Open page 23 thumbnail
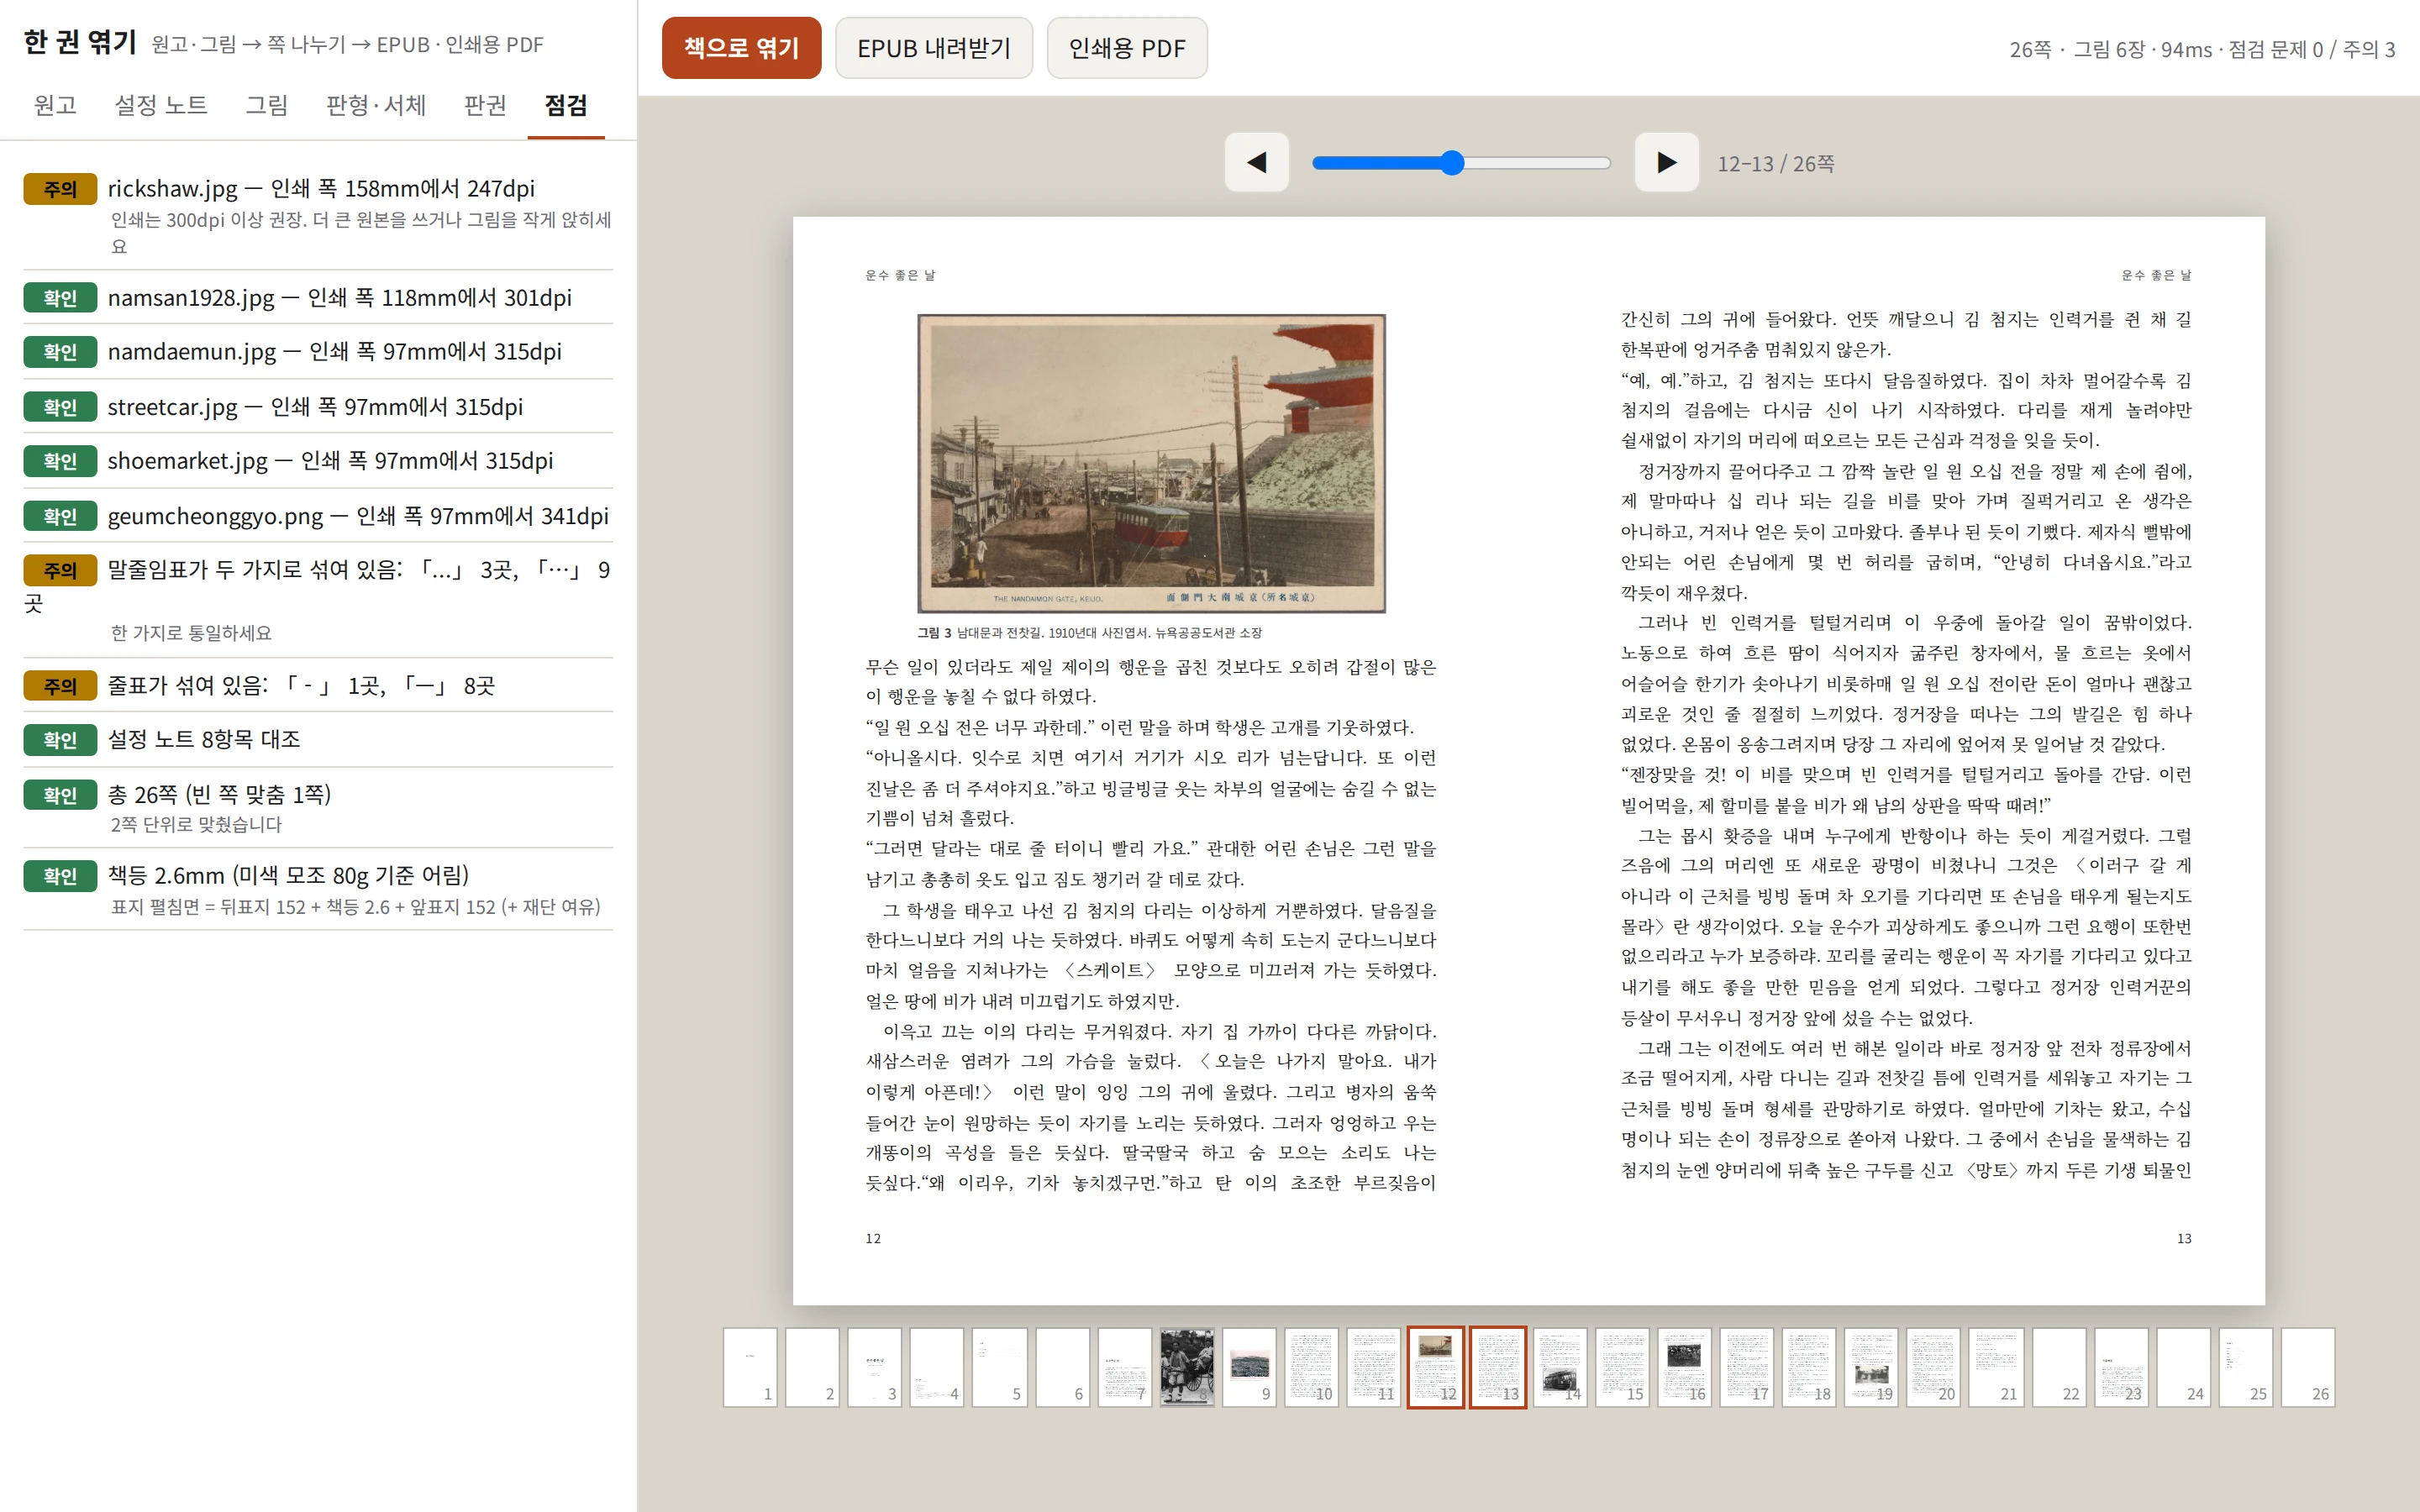Image resolution: width=2420 pixels, height=1512 pixels. point(2121,1367)
